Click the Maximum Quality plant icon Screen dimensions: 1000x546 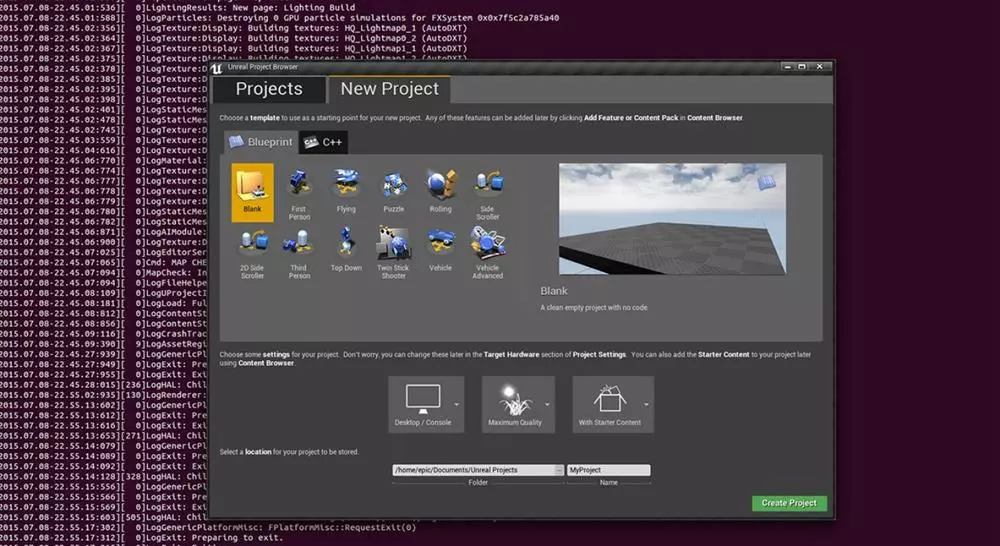(513, 400)
